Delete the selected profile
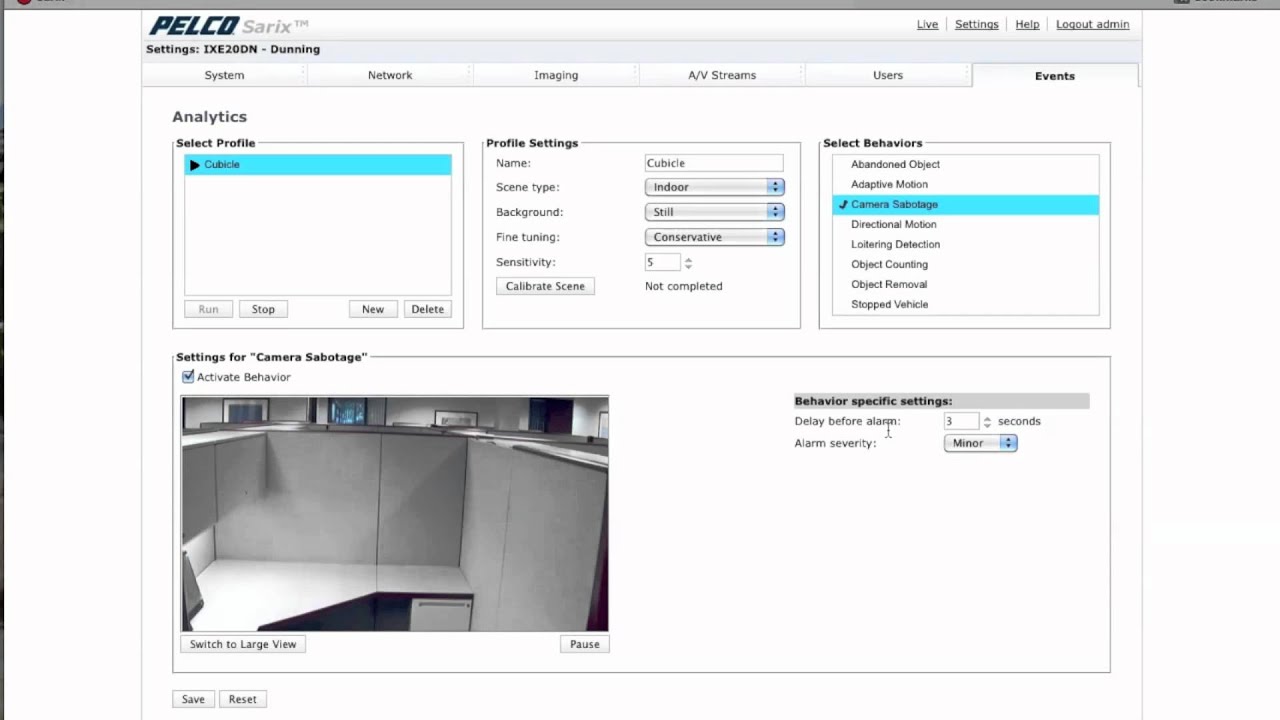 point(427,309)
